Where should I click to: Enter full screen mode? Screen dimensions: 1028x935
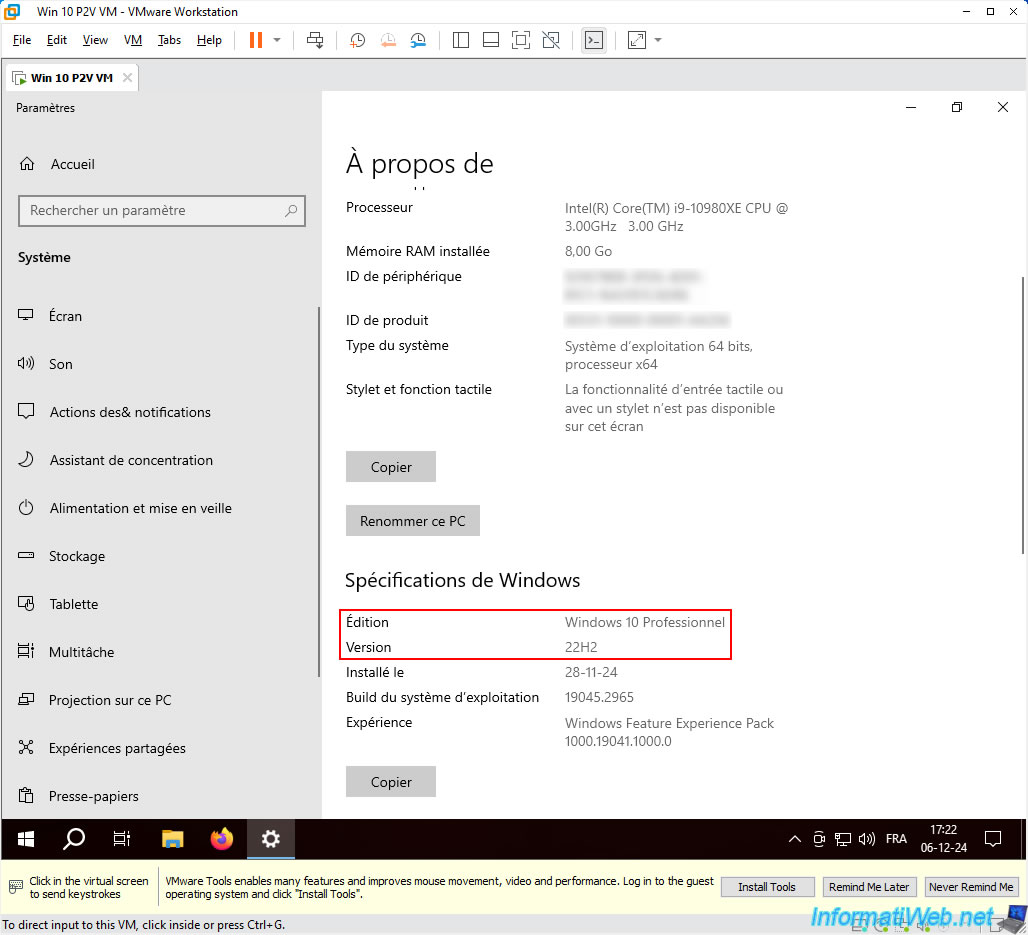[521, 40]
